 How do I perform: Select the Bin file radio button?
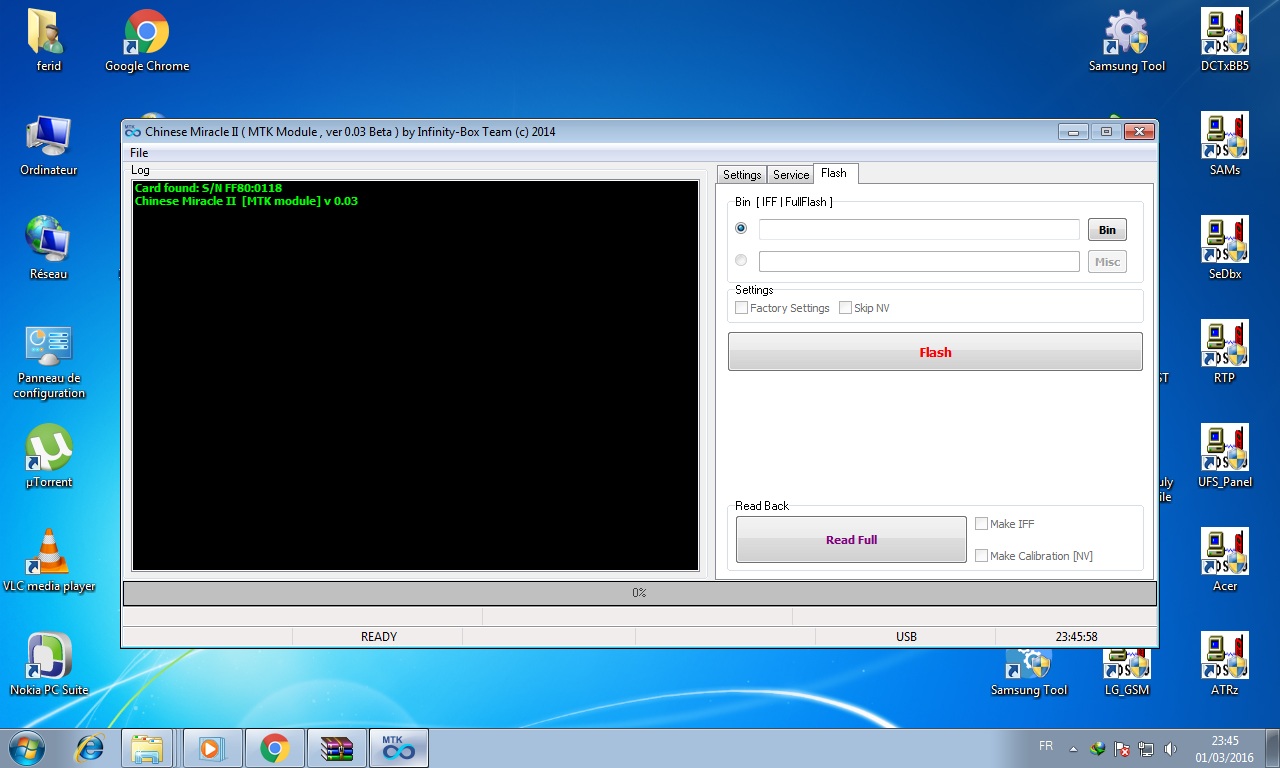coord(741,228)
